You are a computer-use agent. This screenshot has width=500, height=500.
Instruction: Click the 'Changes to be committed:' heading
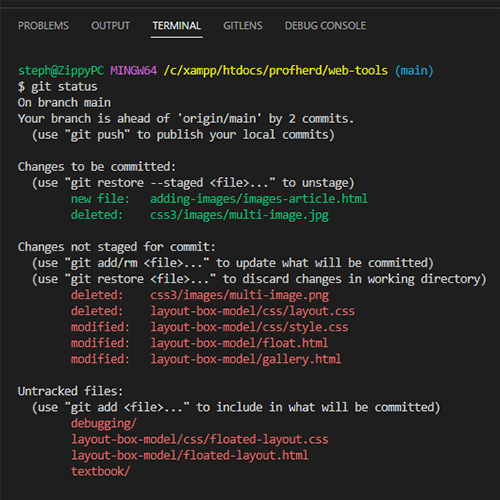[x=97, y=167]
